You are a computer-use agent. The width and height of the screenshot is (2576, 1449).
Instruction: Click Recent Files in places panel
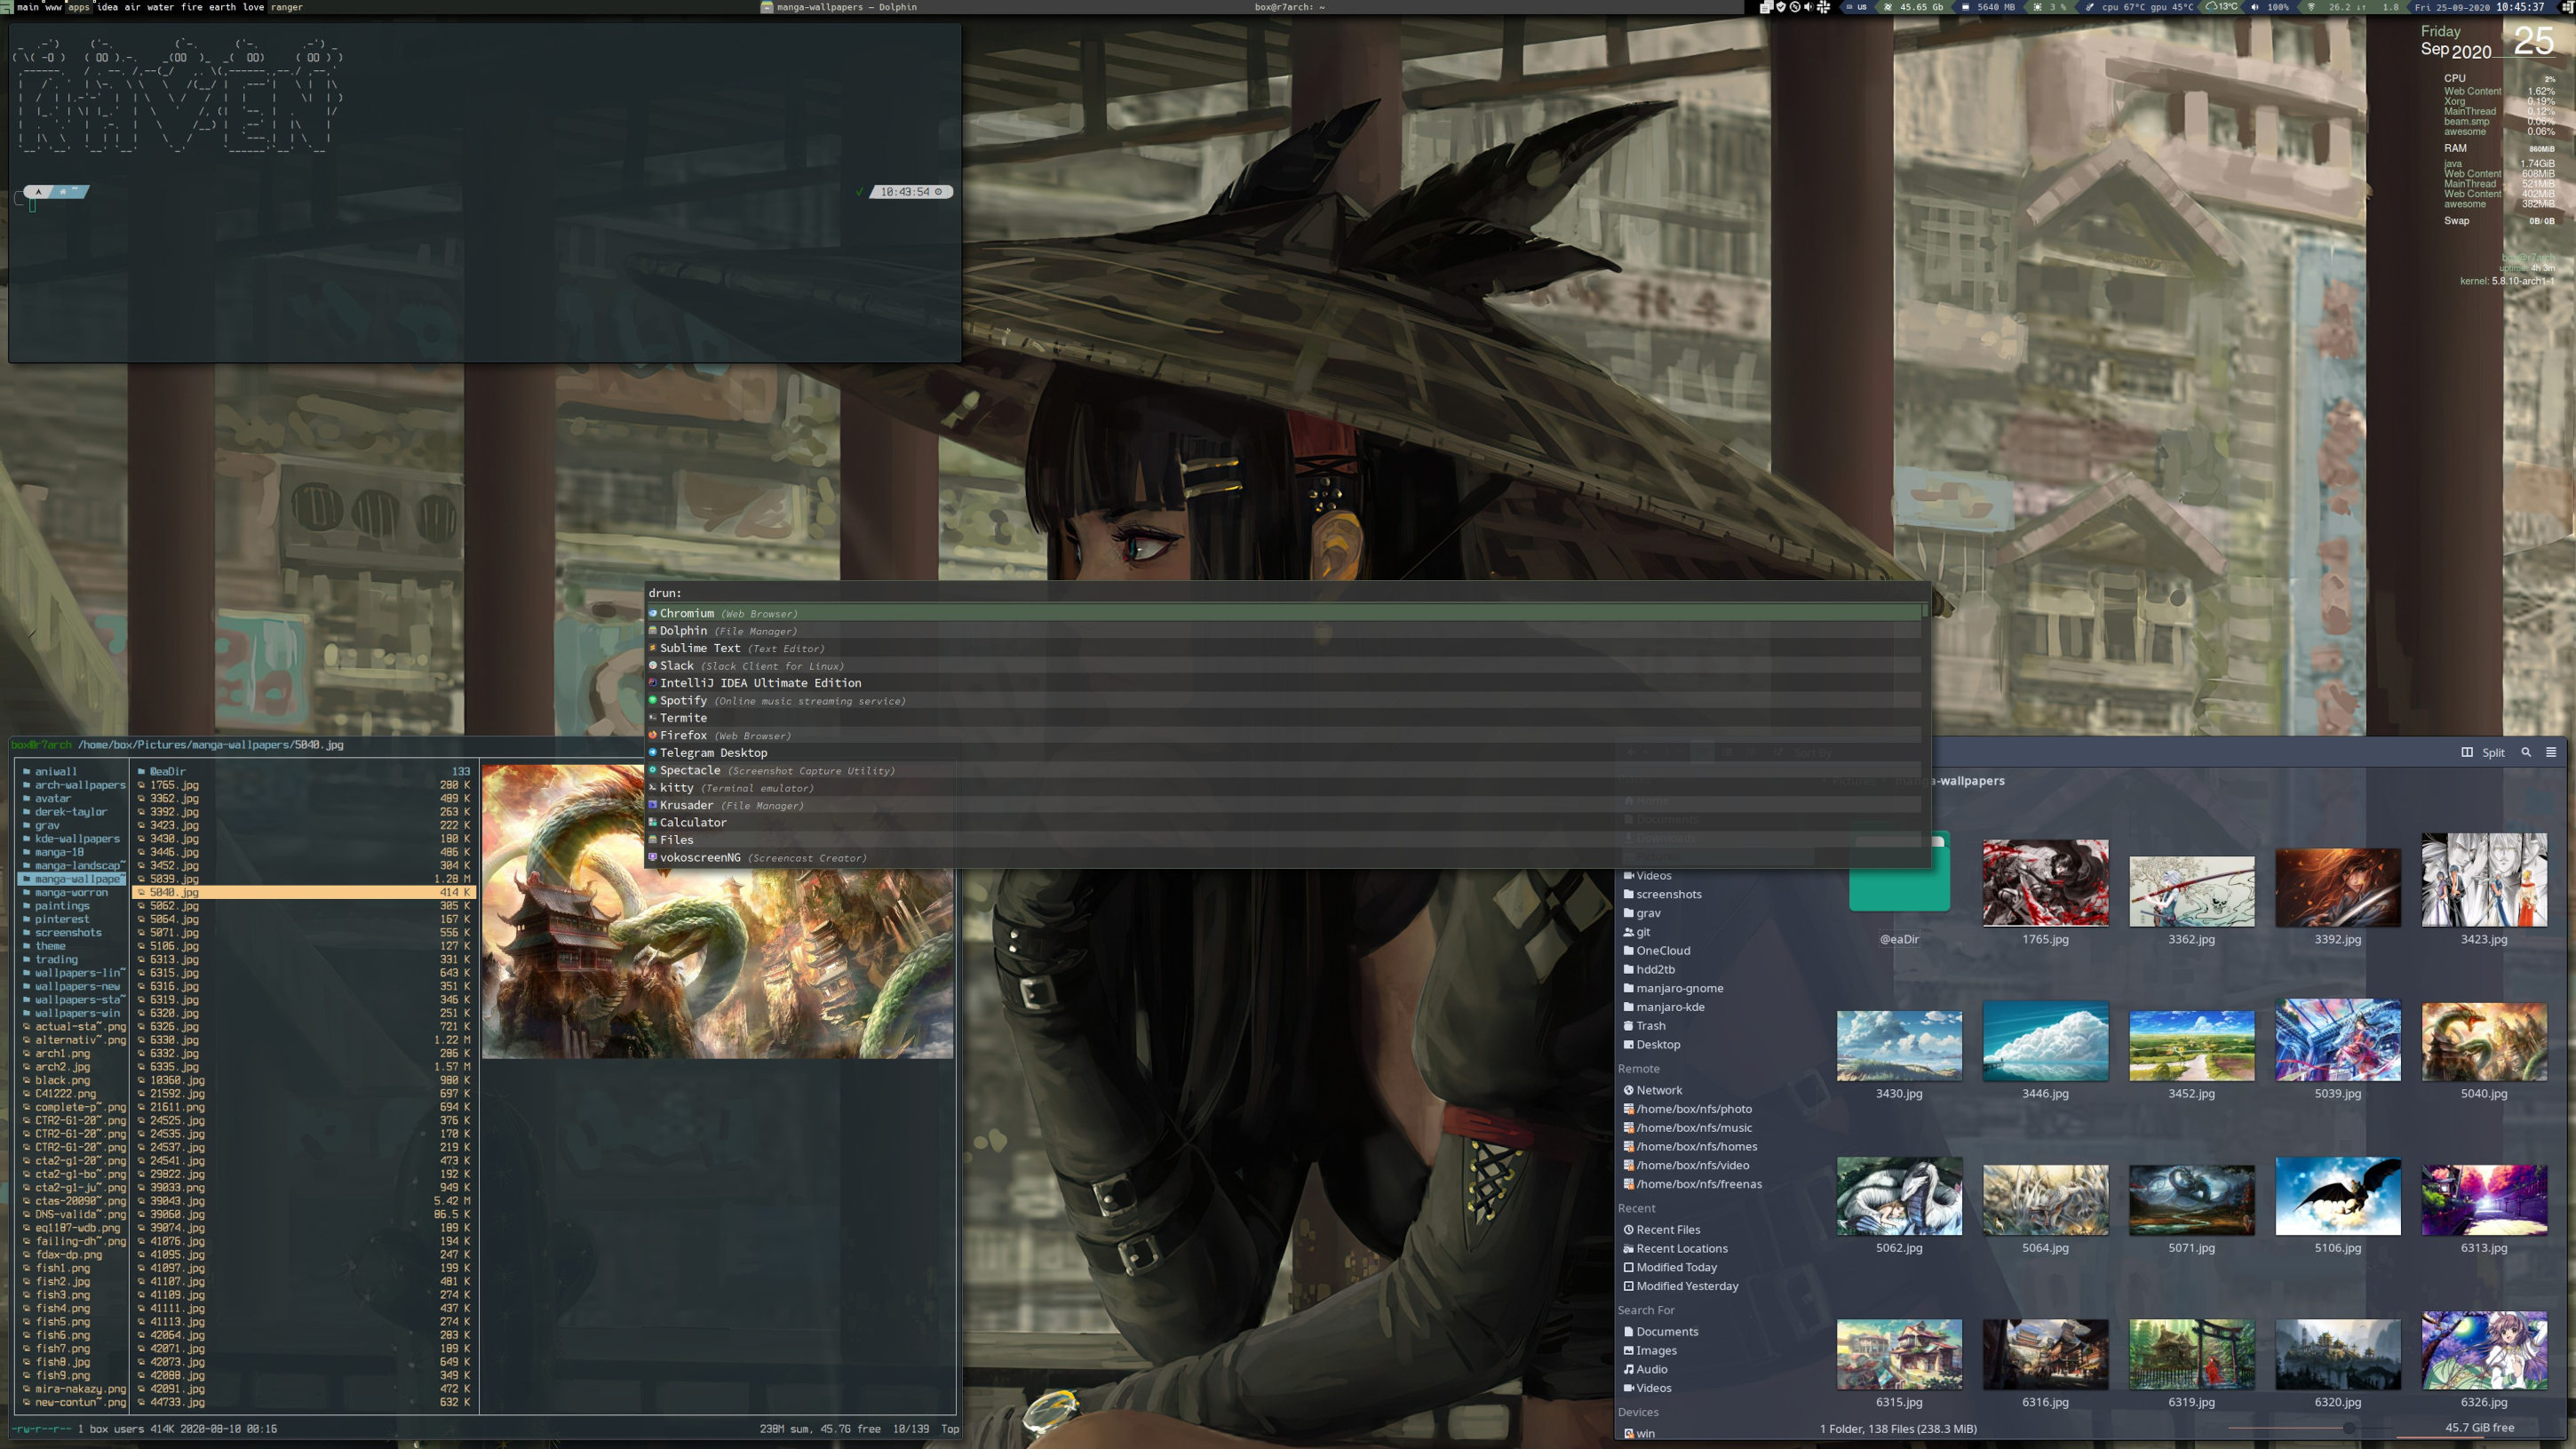pyautogui.click(x=1667, y=1230)
